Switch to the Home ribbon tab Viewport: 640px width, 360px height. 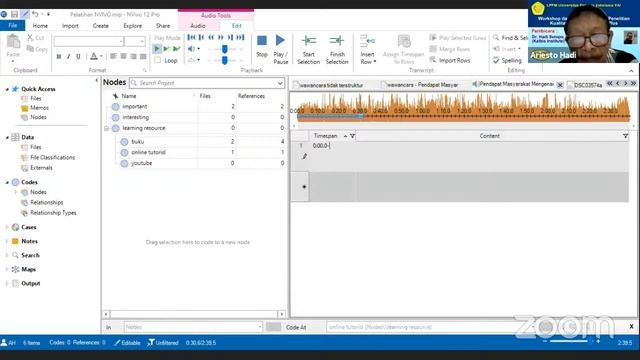pyautogui.click(x=40, y=26)
